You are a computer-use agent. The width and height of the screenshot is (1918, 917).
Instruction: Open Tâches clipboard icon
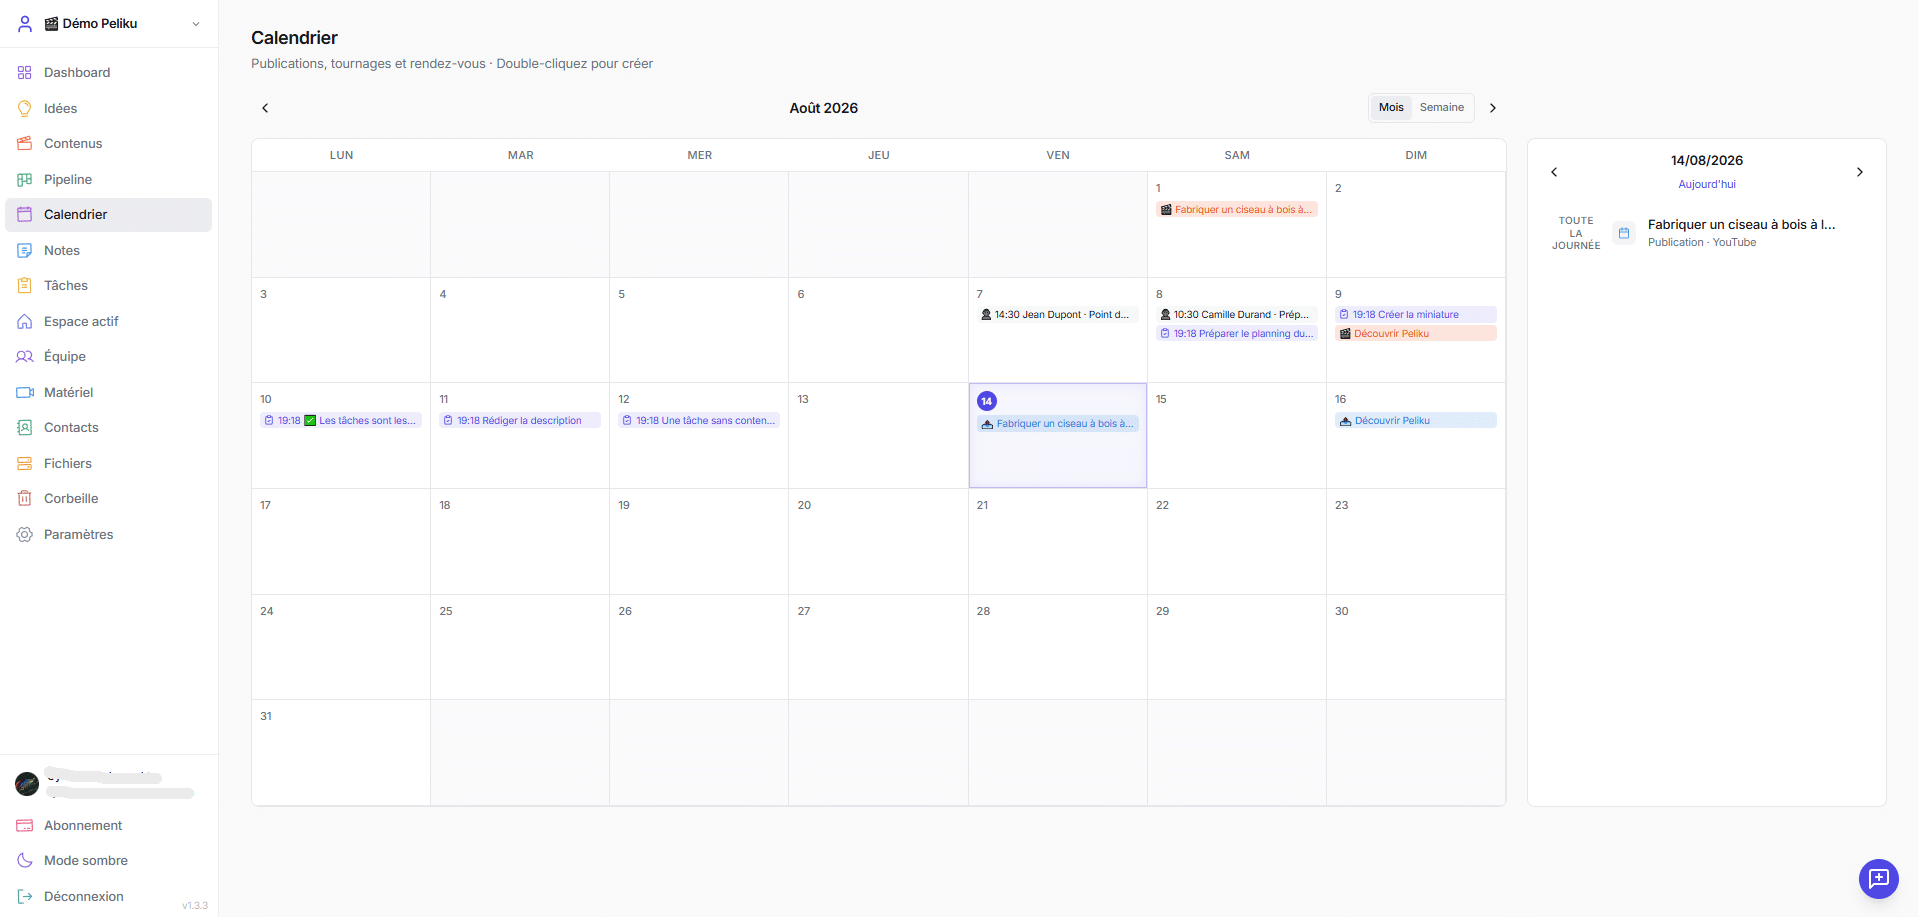[x=25, y=286]
